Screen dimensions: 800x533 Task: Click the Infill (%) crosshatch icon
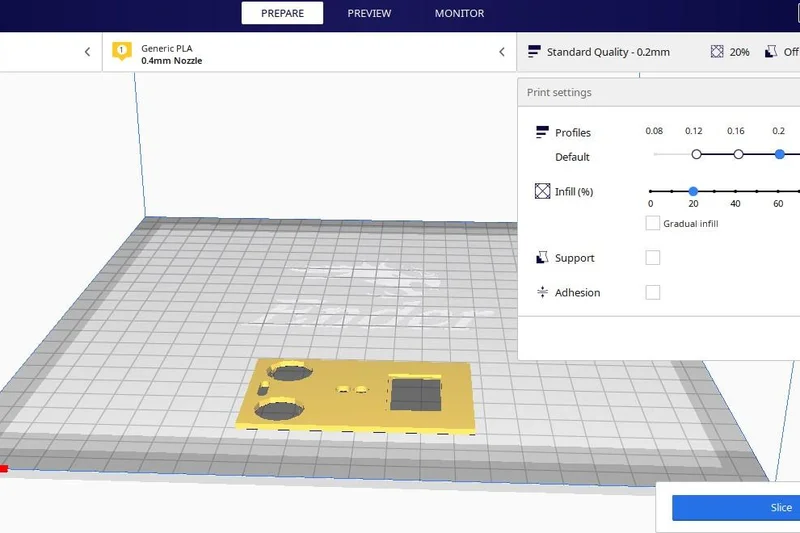[543, 191]
